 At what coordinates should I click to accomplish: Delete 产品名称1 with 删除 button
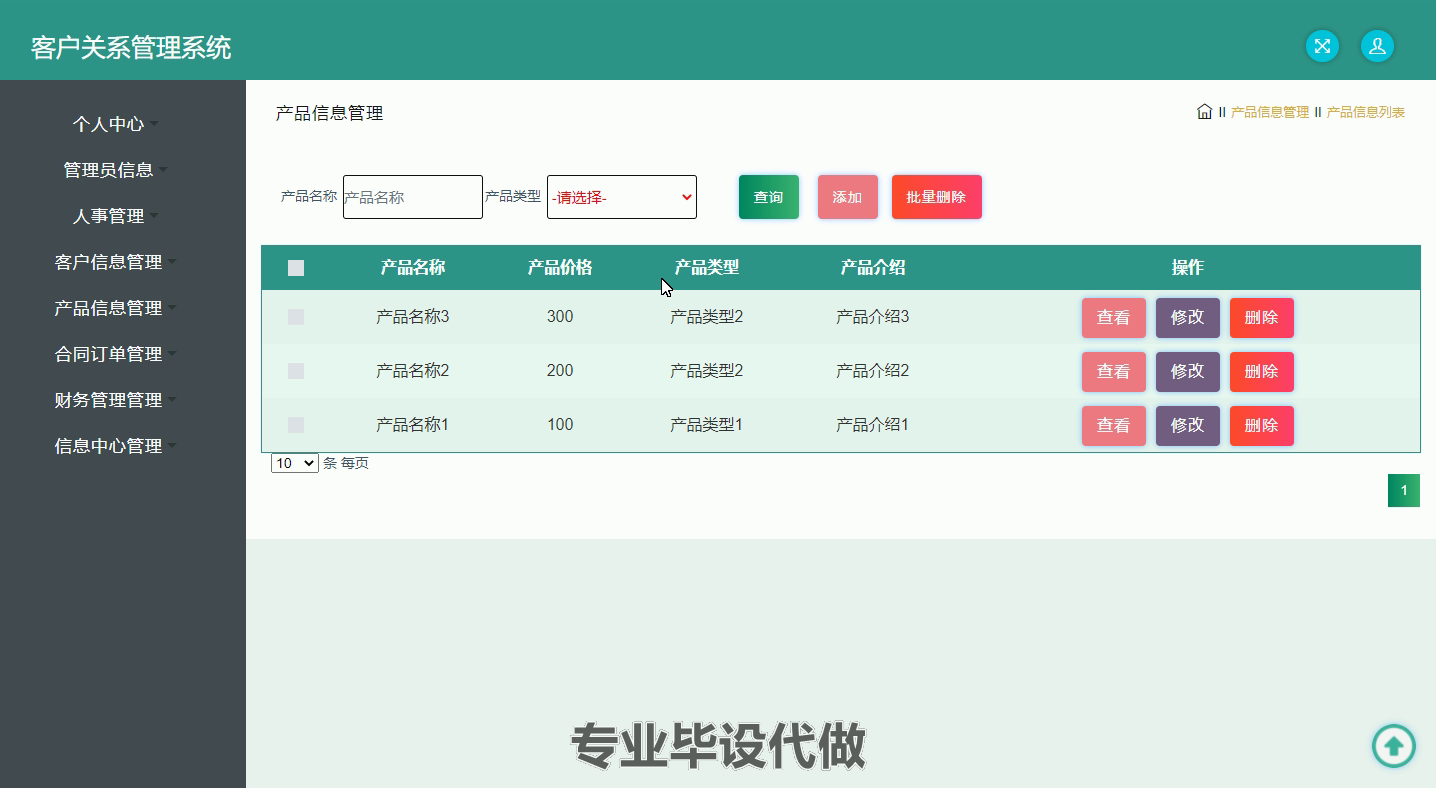tap(1262, 426)
